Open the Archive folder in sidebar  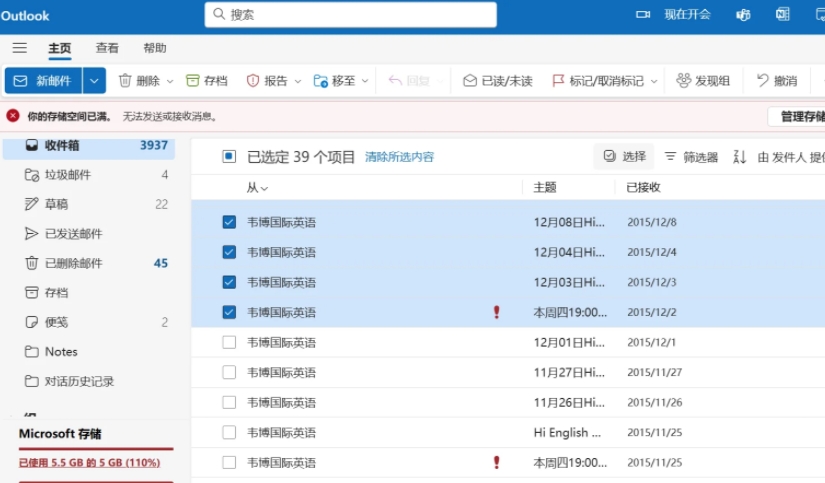point(88,293)
